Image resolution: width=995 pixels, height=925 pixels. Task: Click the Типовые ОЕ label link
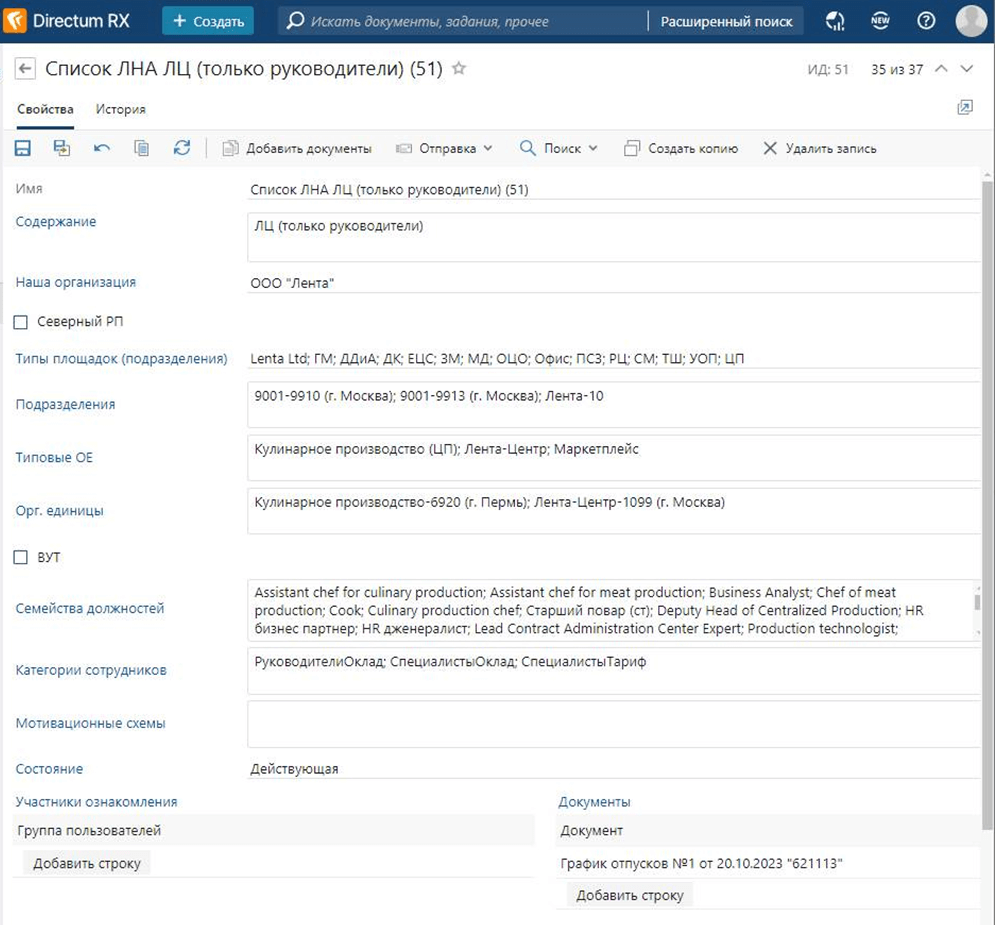click(x=54, y=457)
